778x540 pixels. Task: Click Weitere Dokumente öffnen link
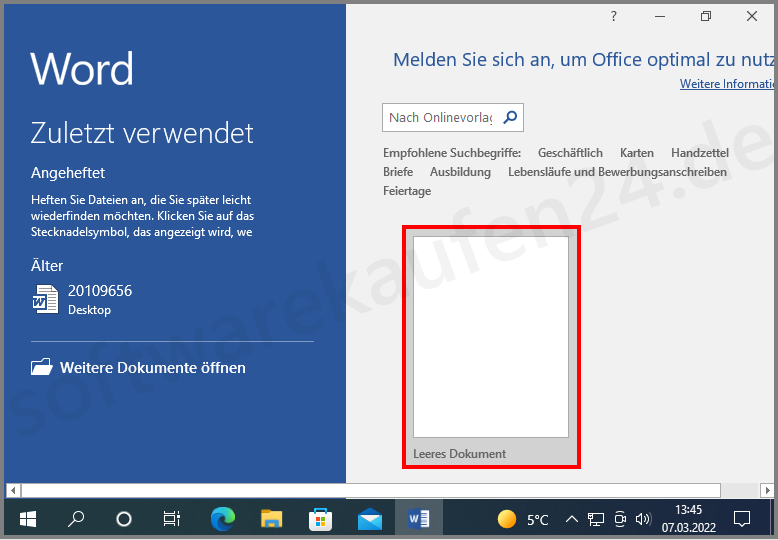[x=152, y=368]
